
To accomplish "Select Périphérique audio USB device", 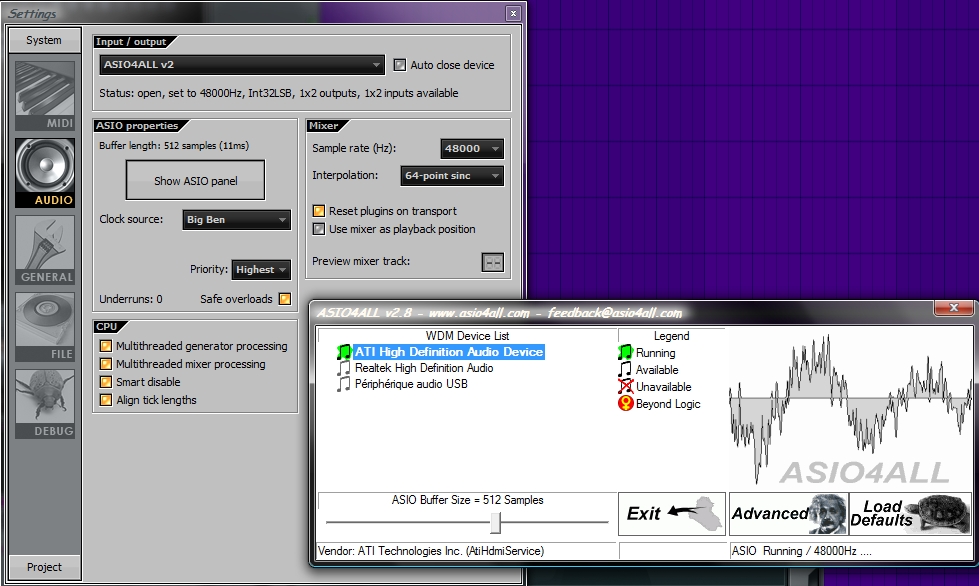I will (411, 384).
